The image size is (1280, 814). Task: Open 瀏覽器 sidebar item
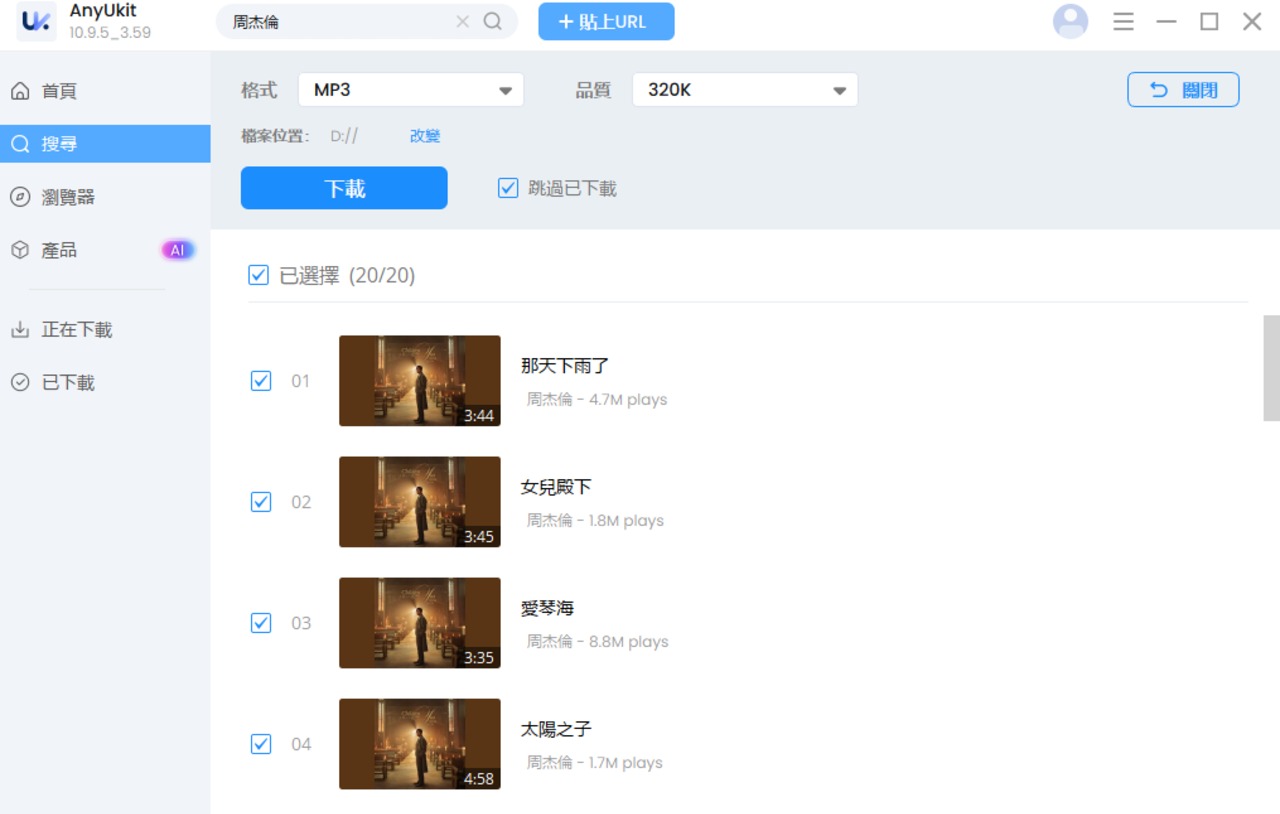coord(67,198)
